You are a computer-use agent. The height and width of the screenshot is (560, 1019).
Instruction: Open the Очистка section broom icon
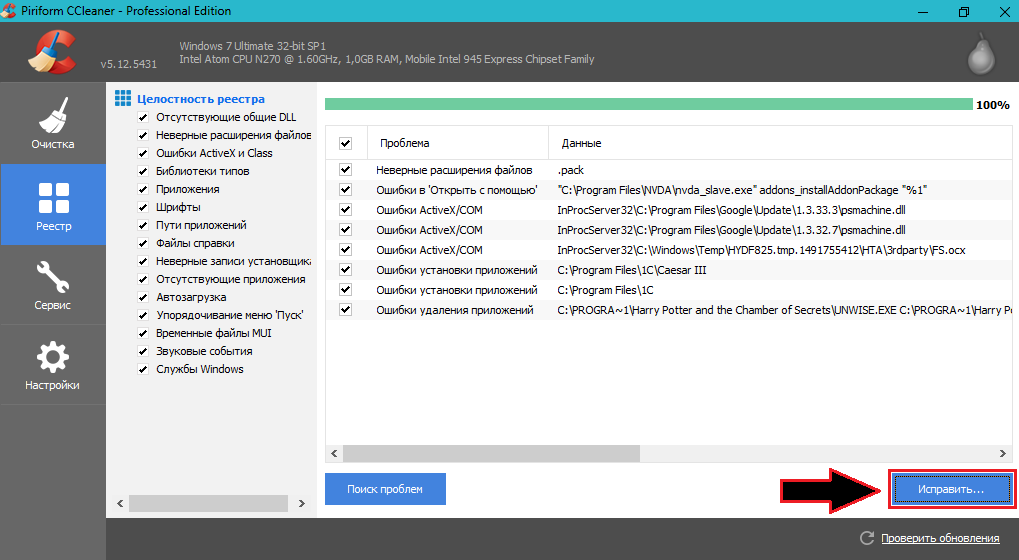pos(52,115)
